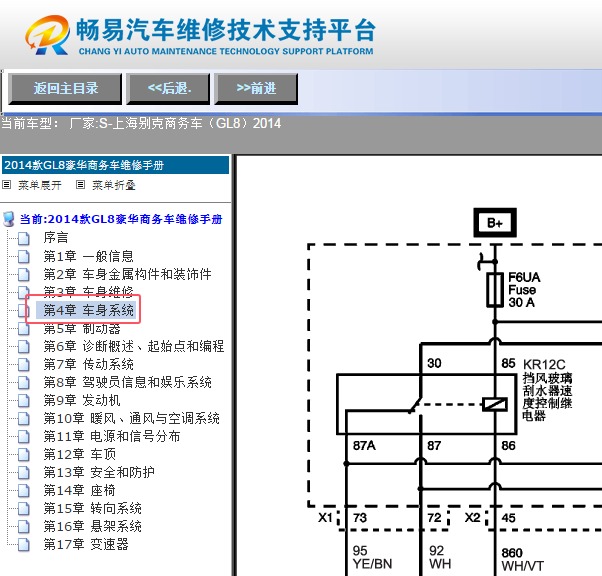This screenshot has height=576, width=602.
Task: Click the 860 WH/VT wire label
Action: (x=523, y=559)
